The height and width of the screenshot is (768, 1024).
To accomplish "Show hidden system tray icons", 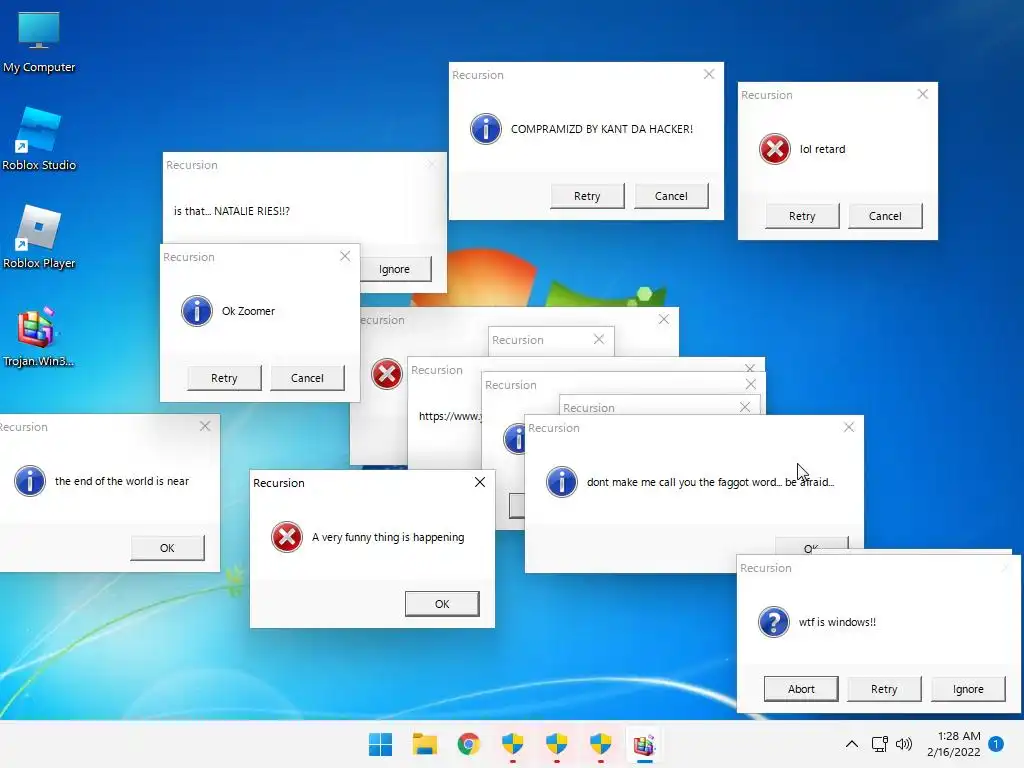I will coord(852,744).
